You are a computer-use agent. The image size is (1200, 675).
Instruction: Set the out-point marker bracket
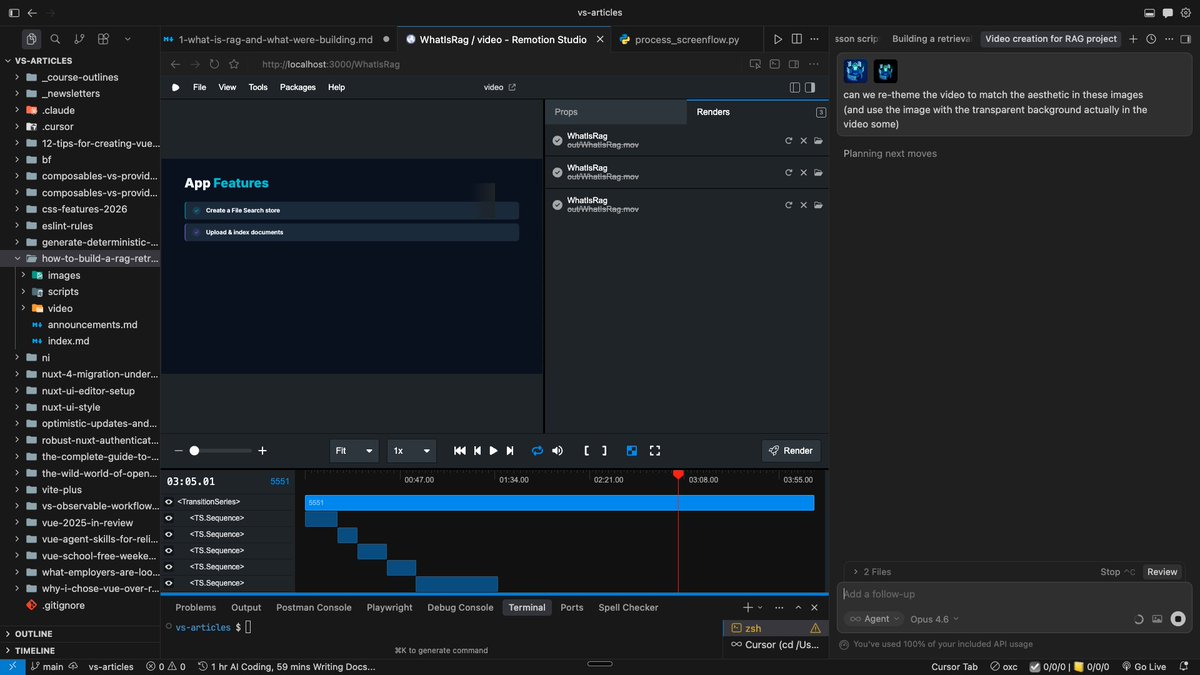[604, 451]
